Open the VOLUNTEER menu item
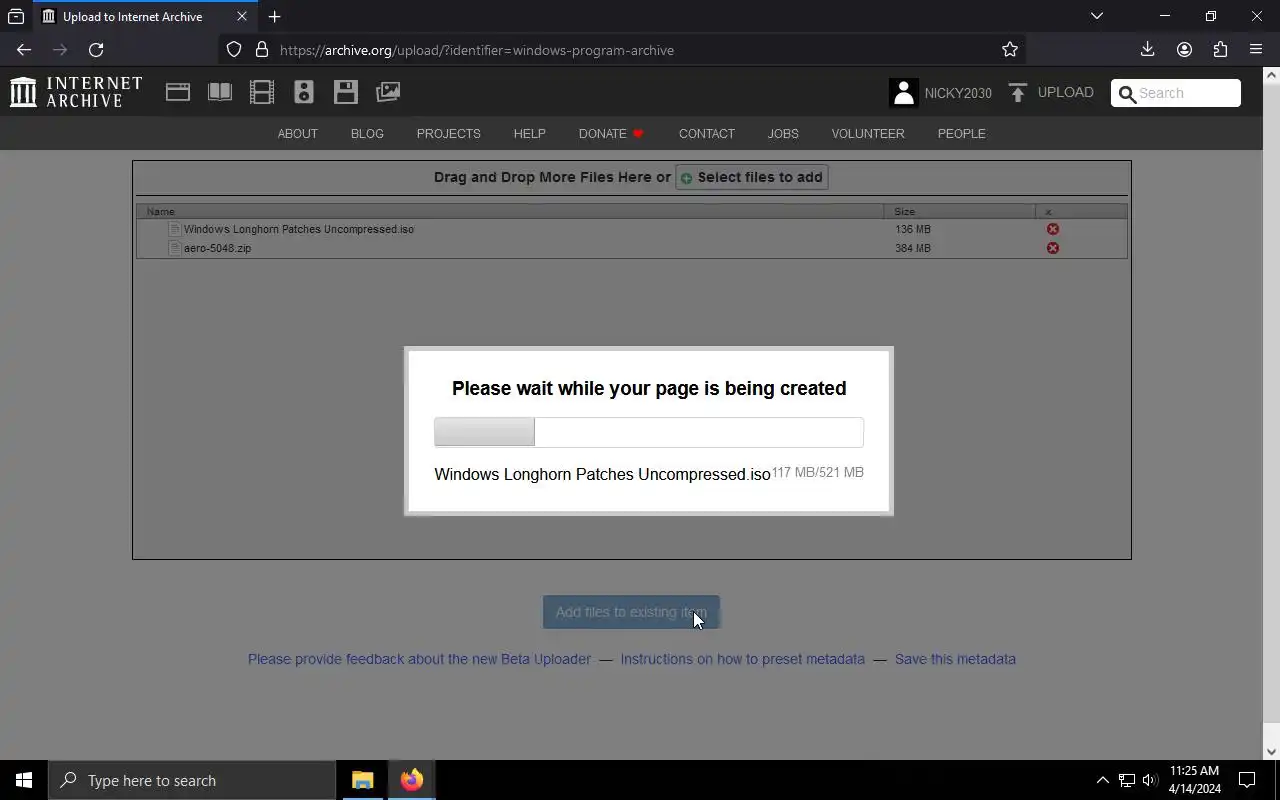Viewport: 1280px width, 800px height. [868, 133]
